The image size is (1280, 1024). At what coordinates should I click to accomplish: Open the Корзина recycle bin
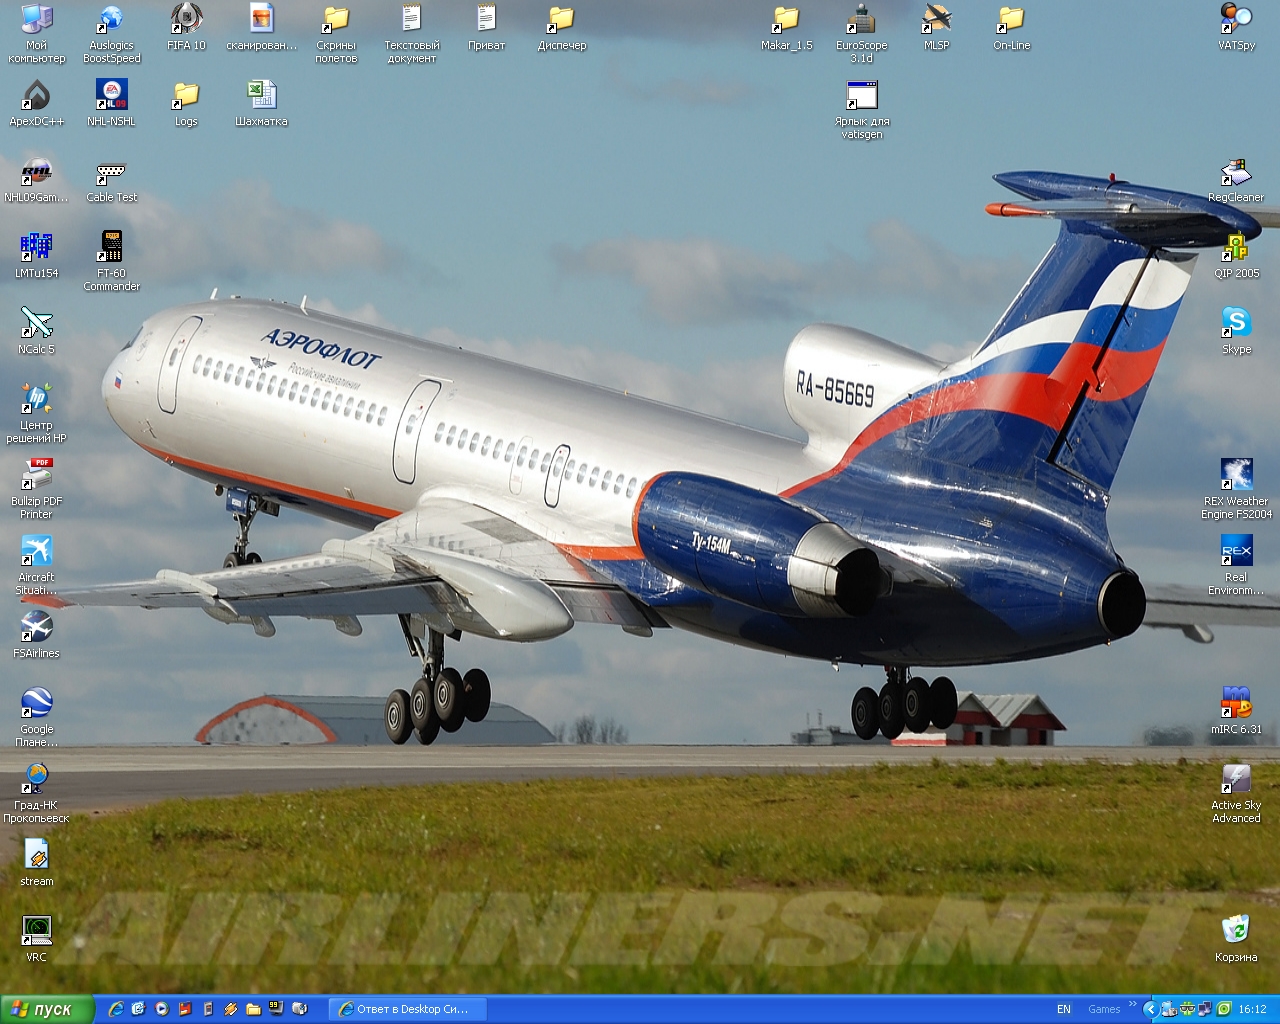[x=1236, y=940]
